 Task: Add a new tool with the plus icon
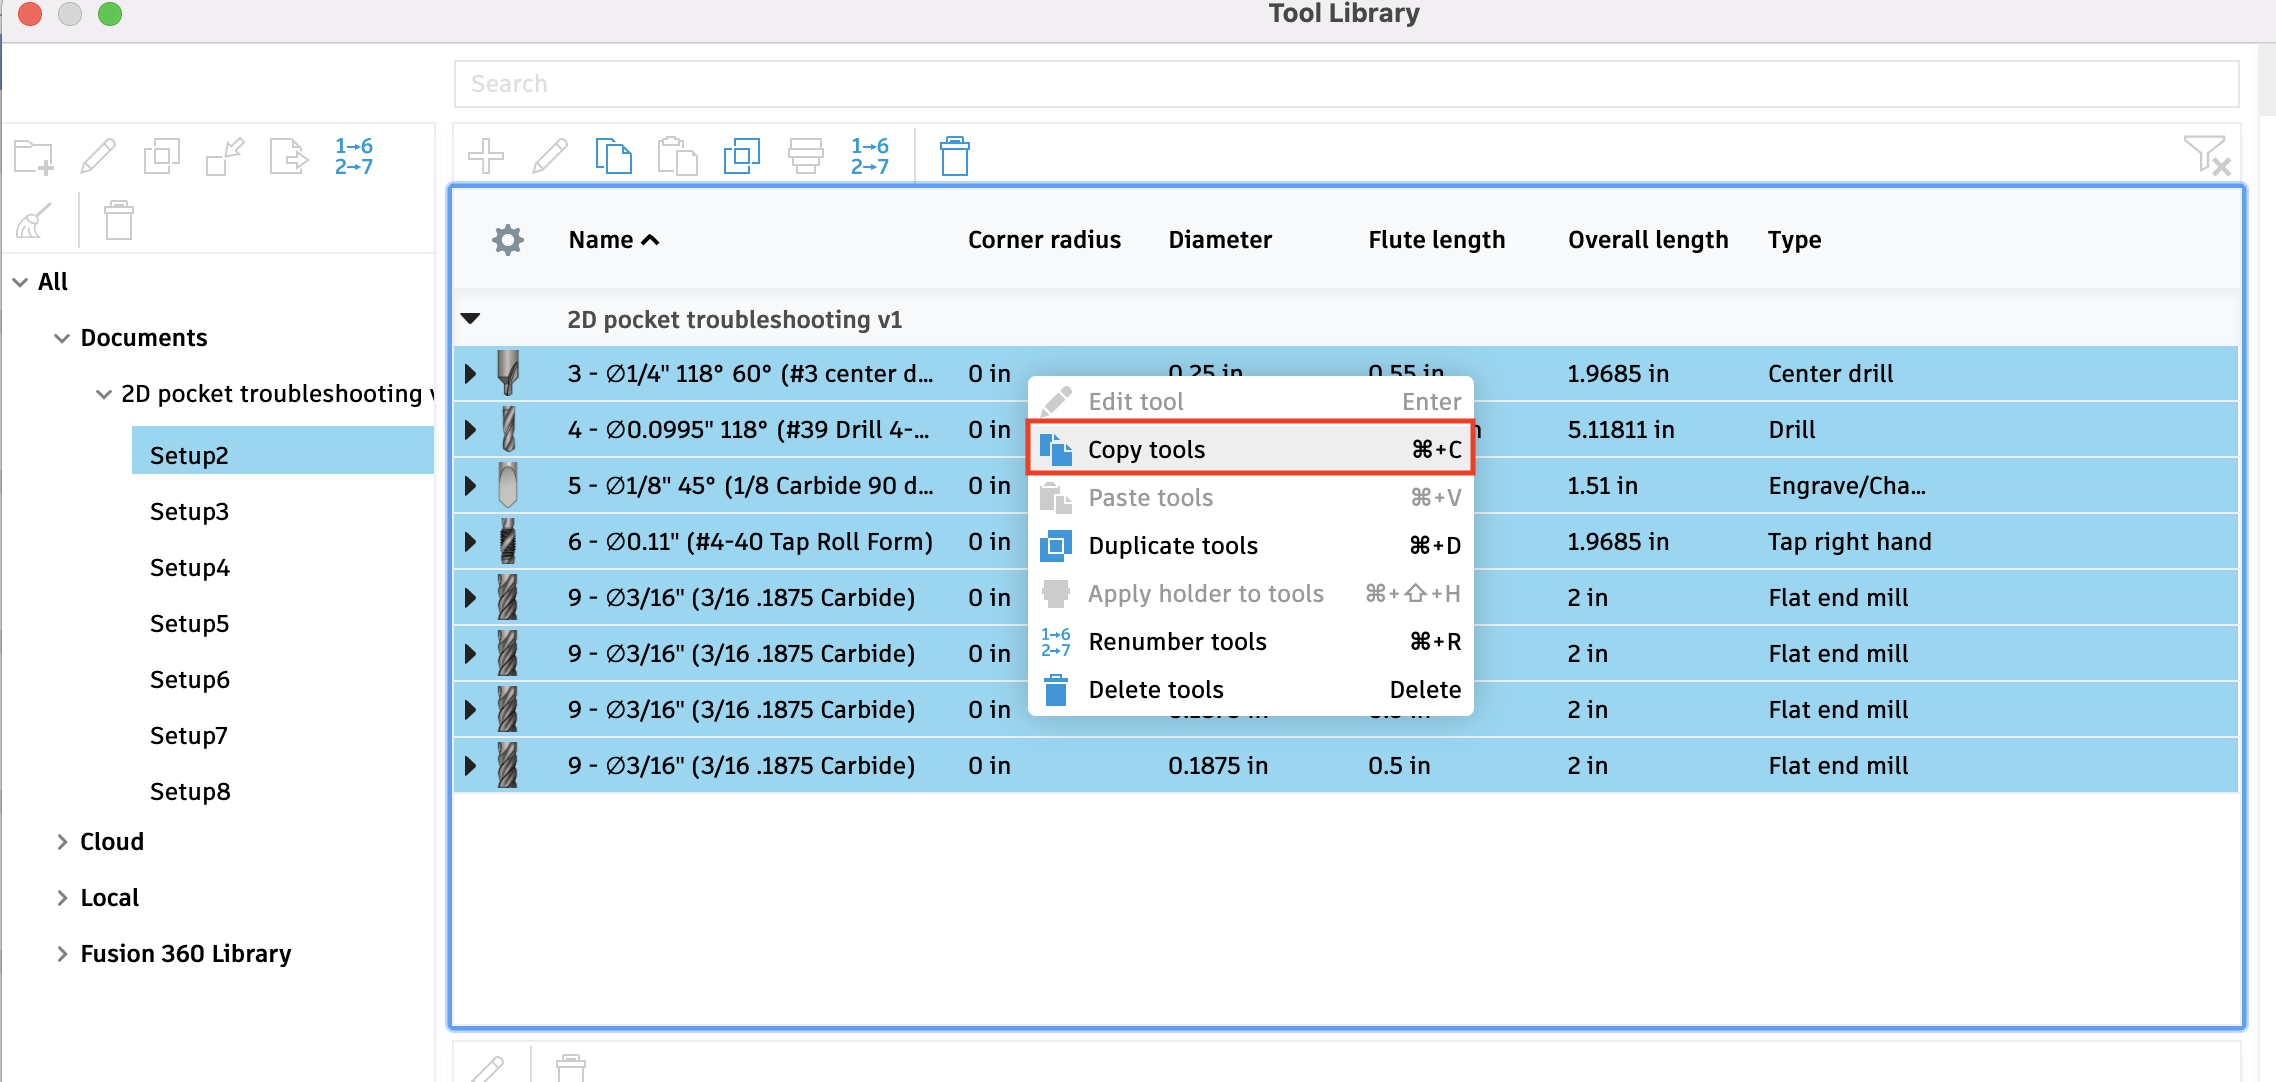tap(486, 156)
